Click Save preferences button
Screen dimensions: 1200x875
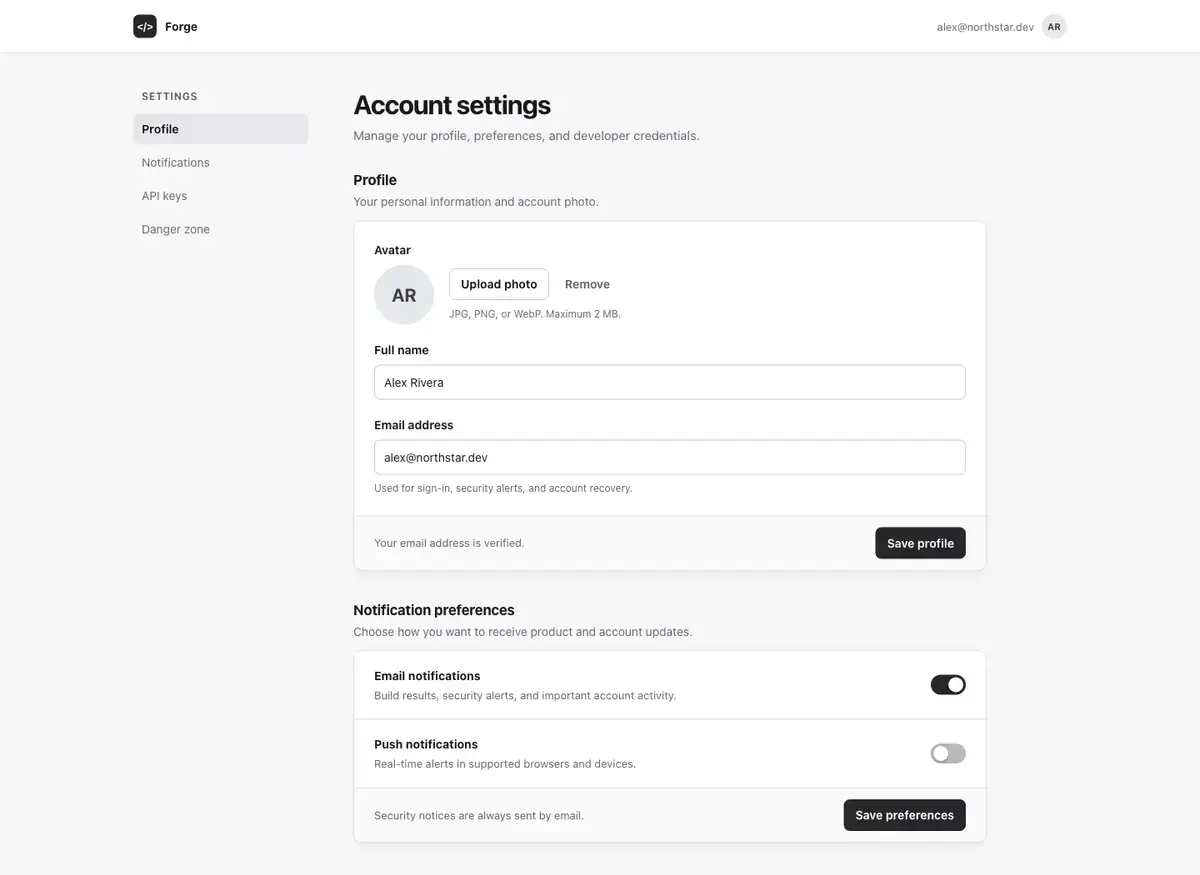click(x=904, y=815)
